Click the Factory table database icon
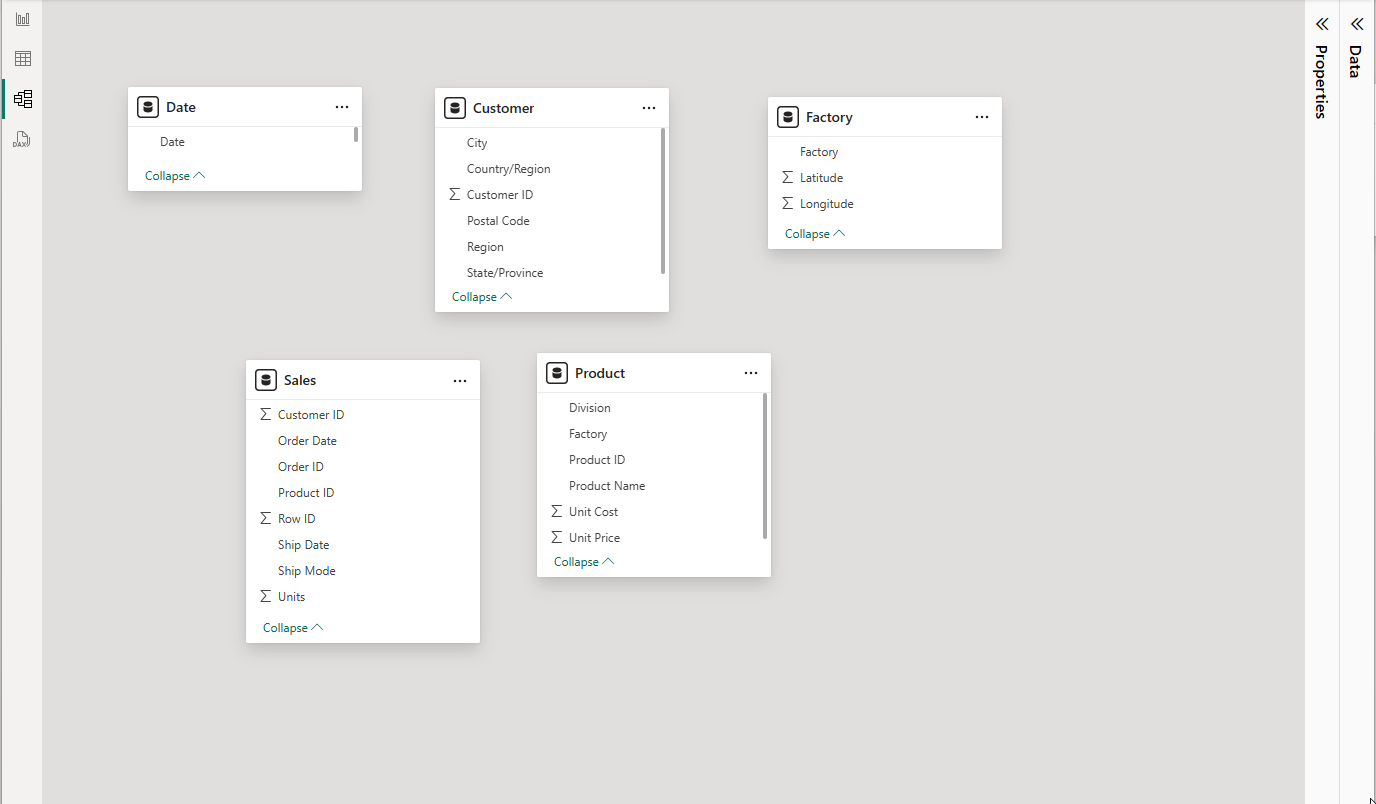 coord(788,117)
